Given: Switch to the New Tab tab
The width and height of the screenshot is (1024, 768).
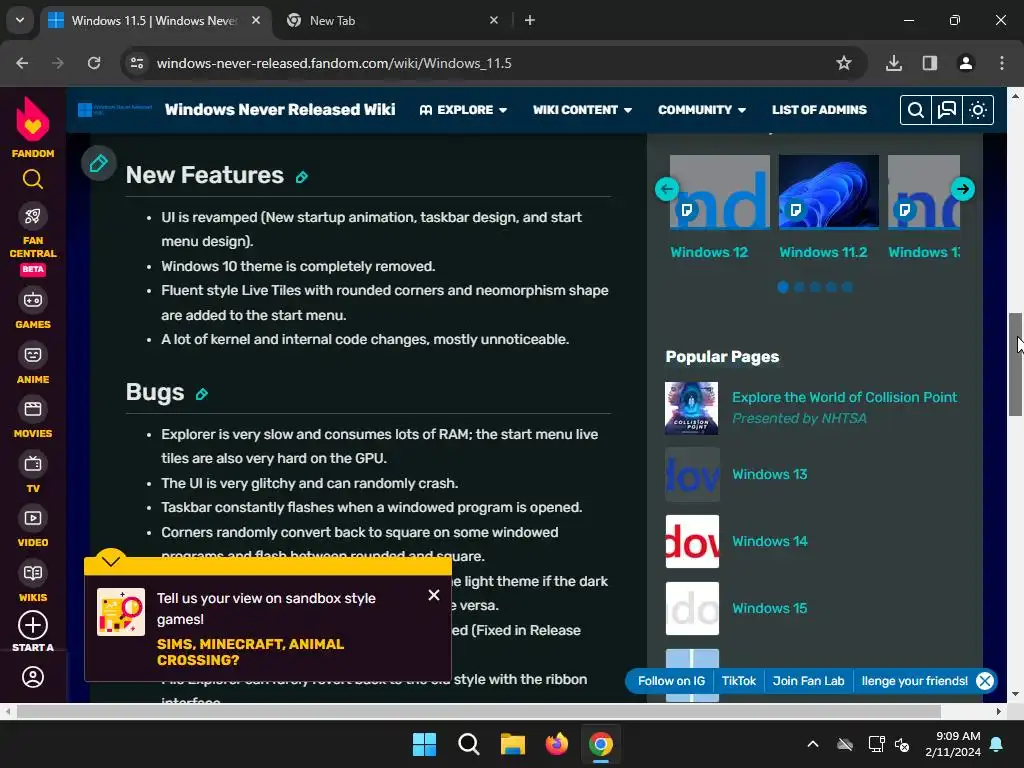Looking at the screenshot, I should (x=392, y=21).
